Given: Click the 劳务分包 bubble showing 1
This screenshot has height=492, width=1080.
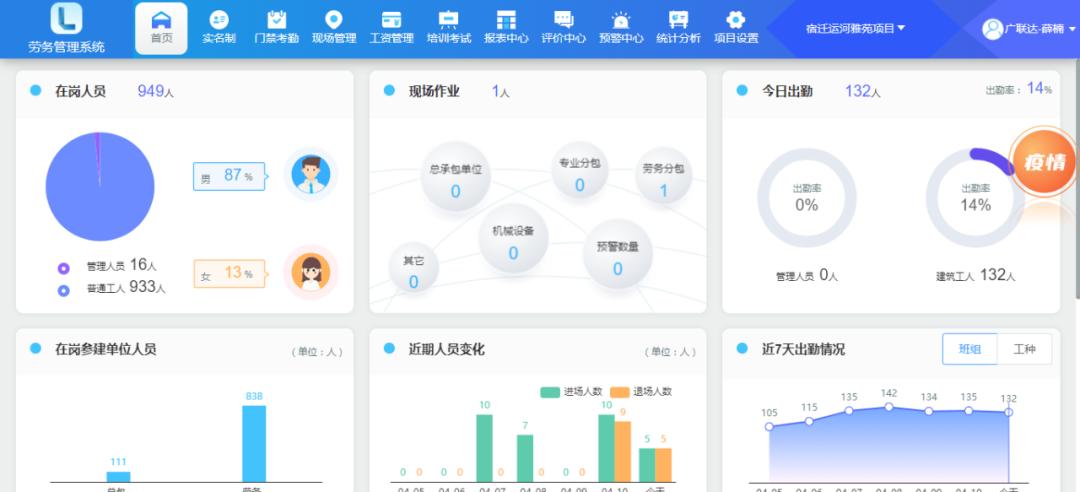Looking at the screenshot, I should (664, 178).
